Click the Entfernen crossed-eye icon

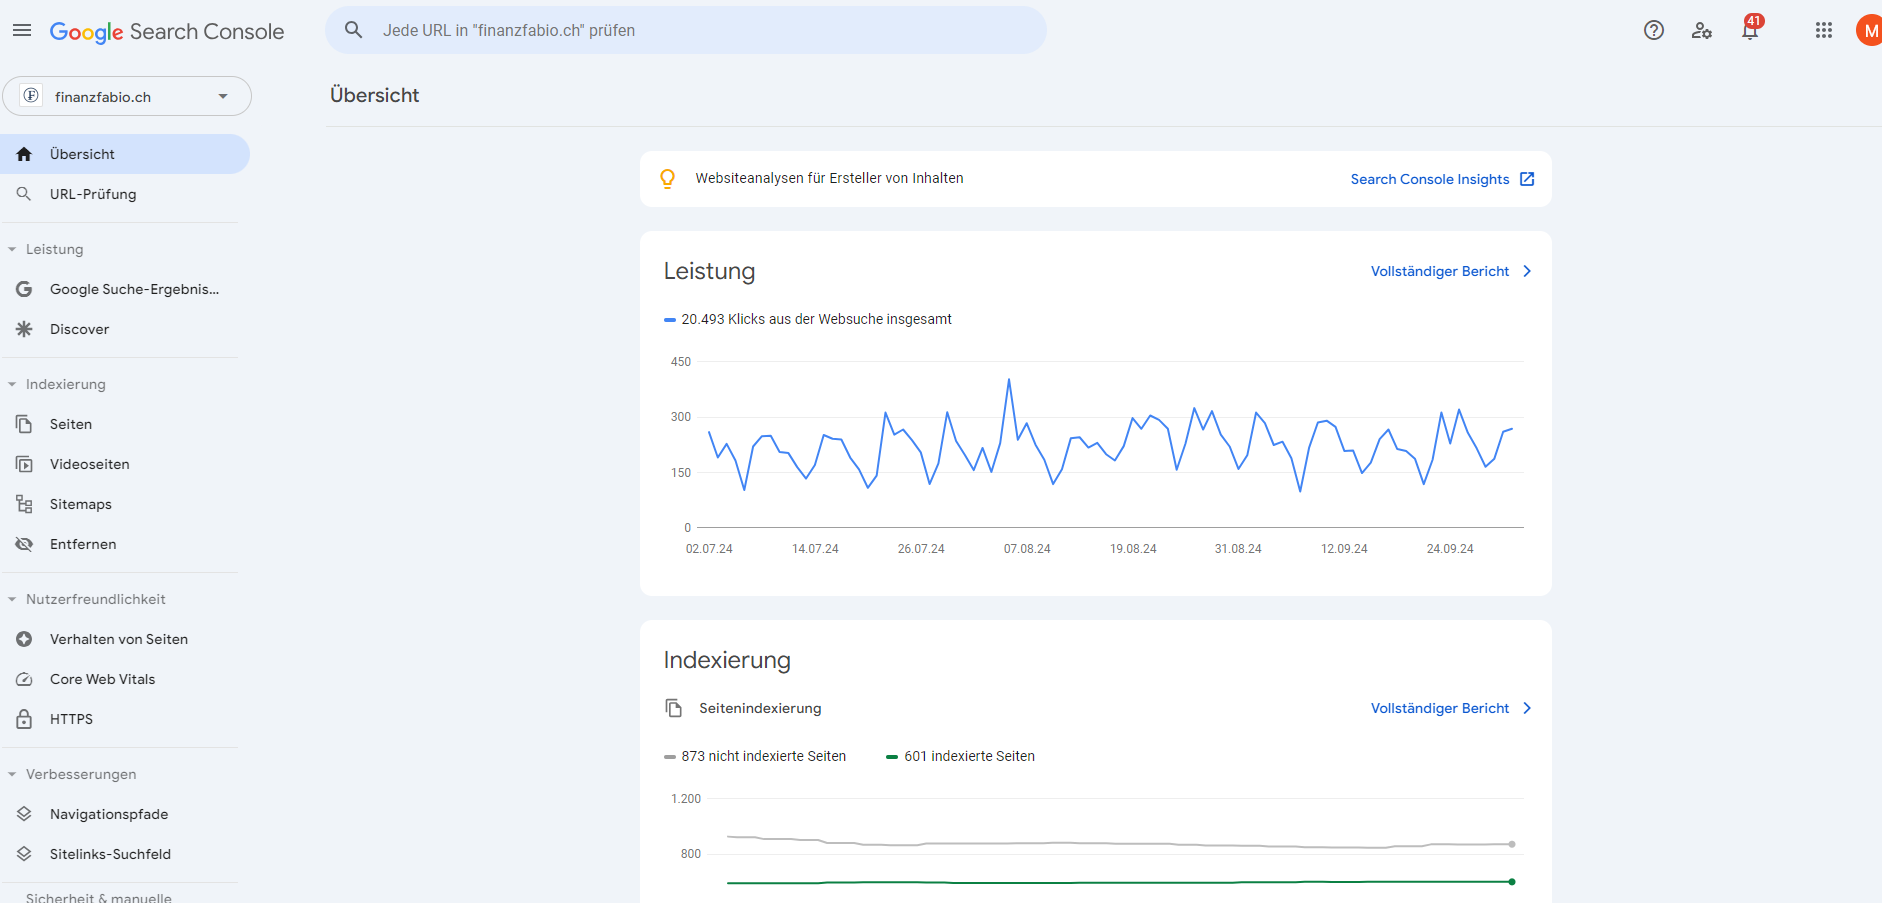(x=24, y=544)
